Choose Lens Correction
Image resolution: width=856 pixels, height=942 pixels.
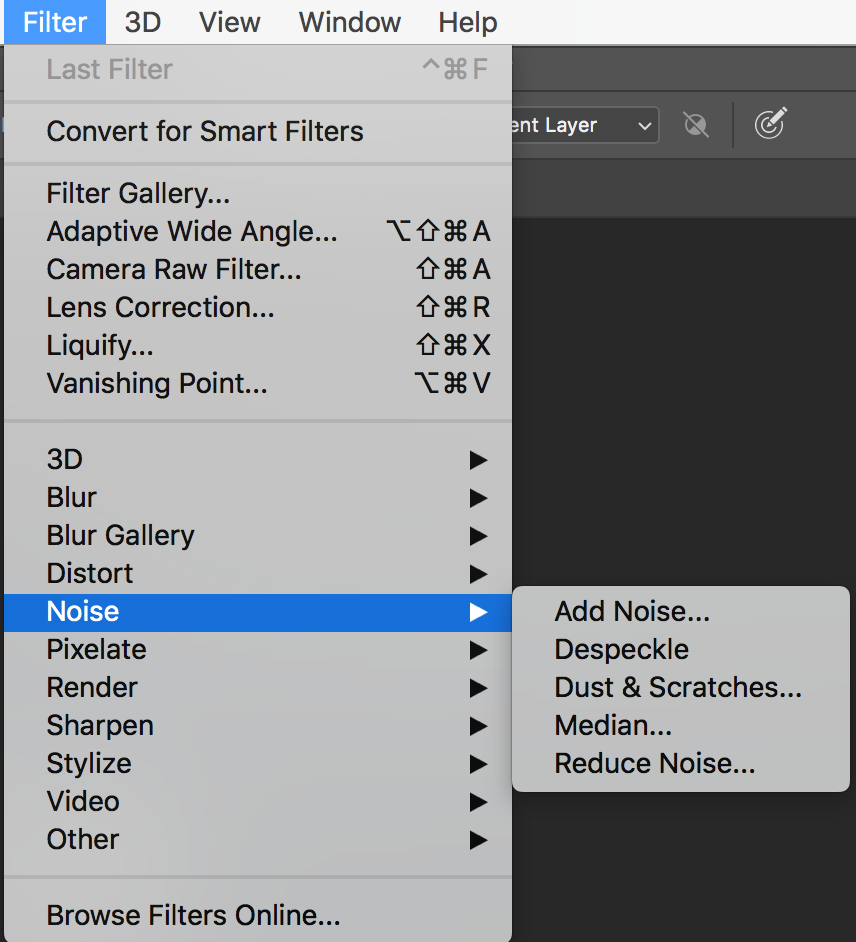pos(258,307)
